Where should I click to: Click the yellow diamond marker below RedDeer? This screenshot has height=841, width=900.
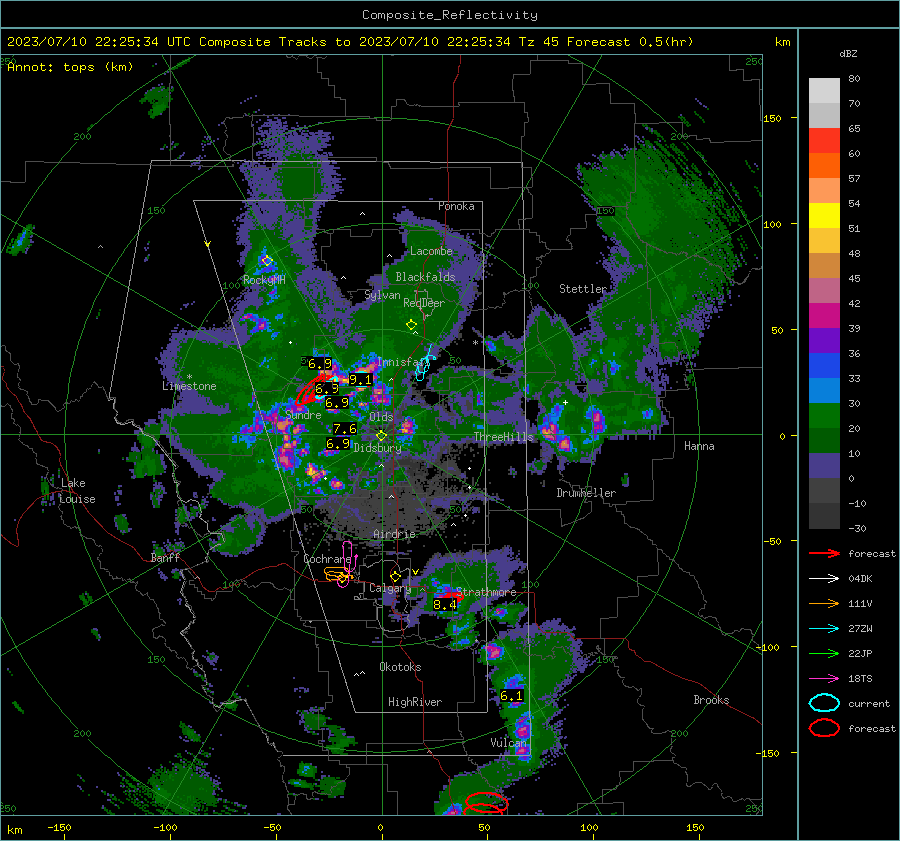412,325
